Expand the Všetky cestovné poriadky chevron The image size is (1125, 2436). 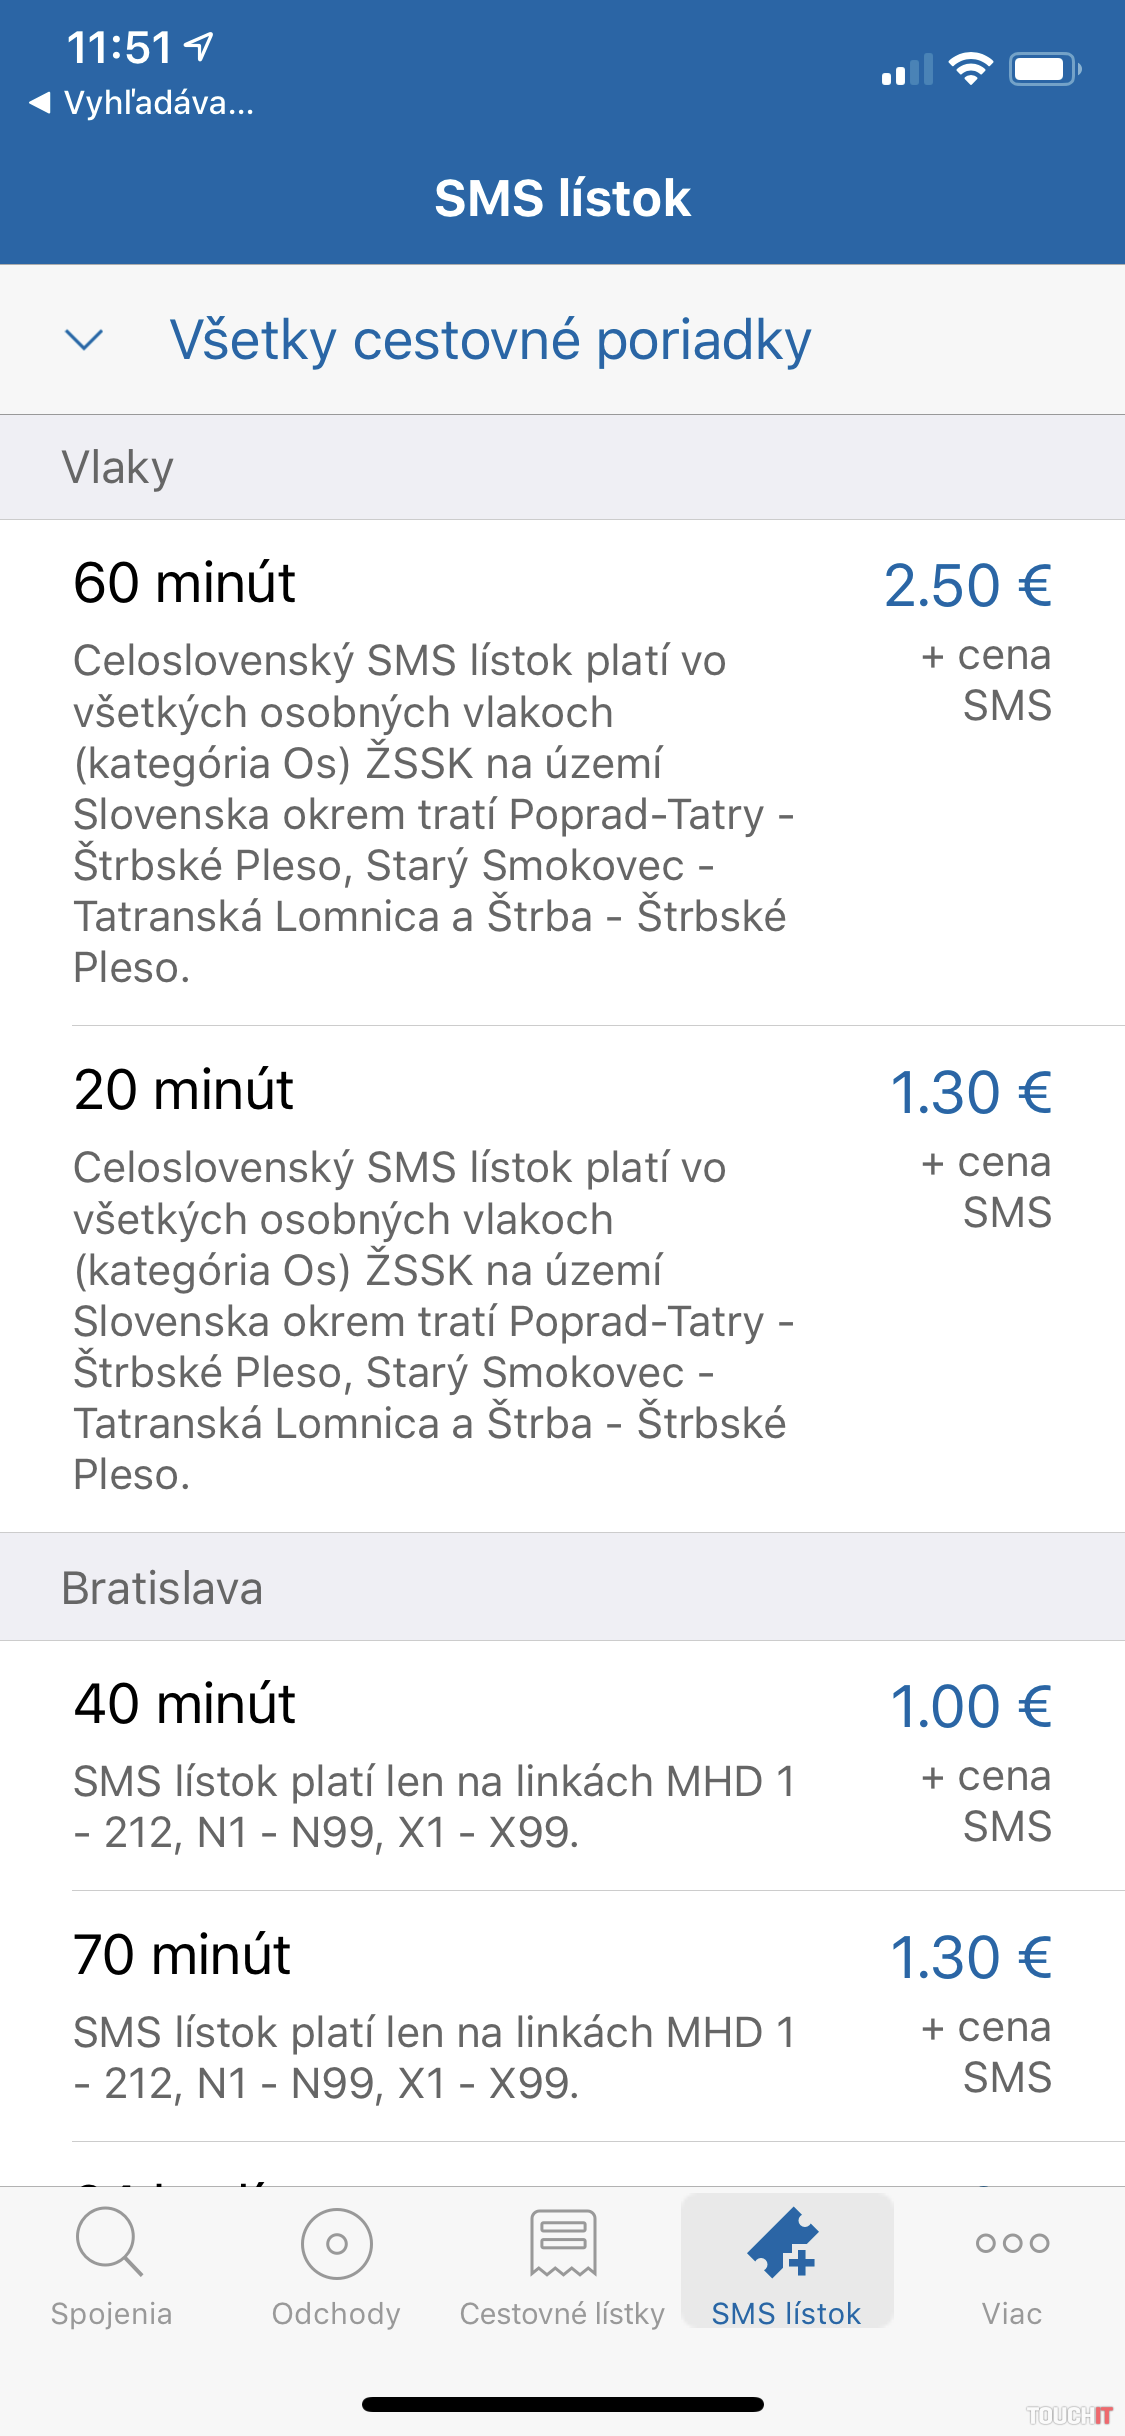[84, 340]
